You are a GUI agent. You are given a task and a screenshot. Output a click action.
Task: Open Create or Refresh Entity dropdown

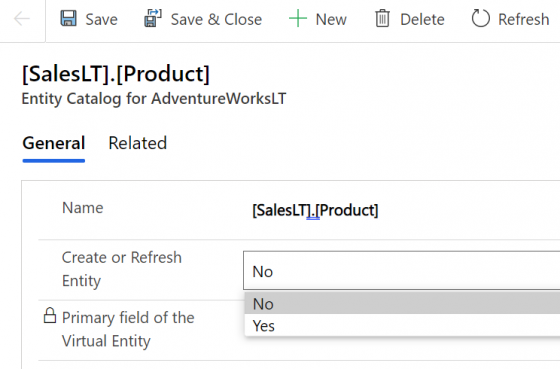tap(401, 270)
